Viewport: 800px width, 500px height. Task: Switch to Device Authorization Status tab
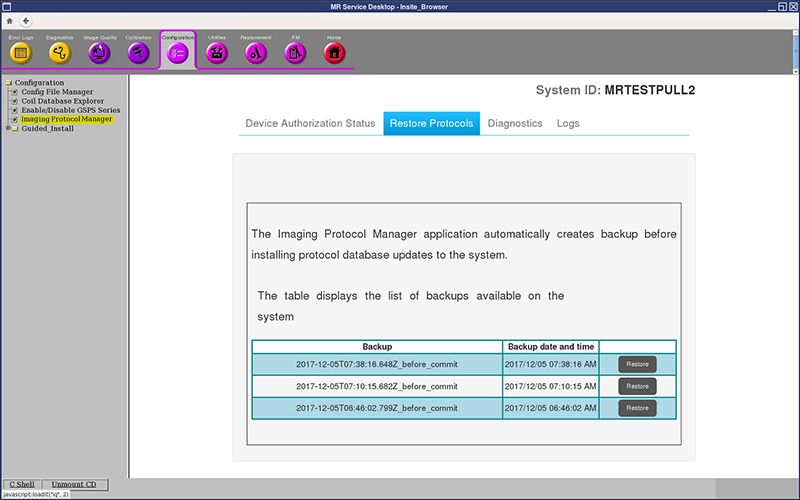pyautogui.click(x=310, y=123)
